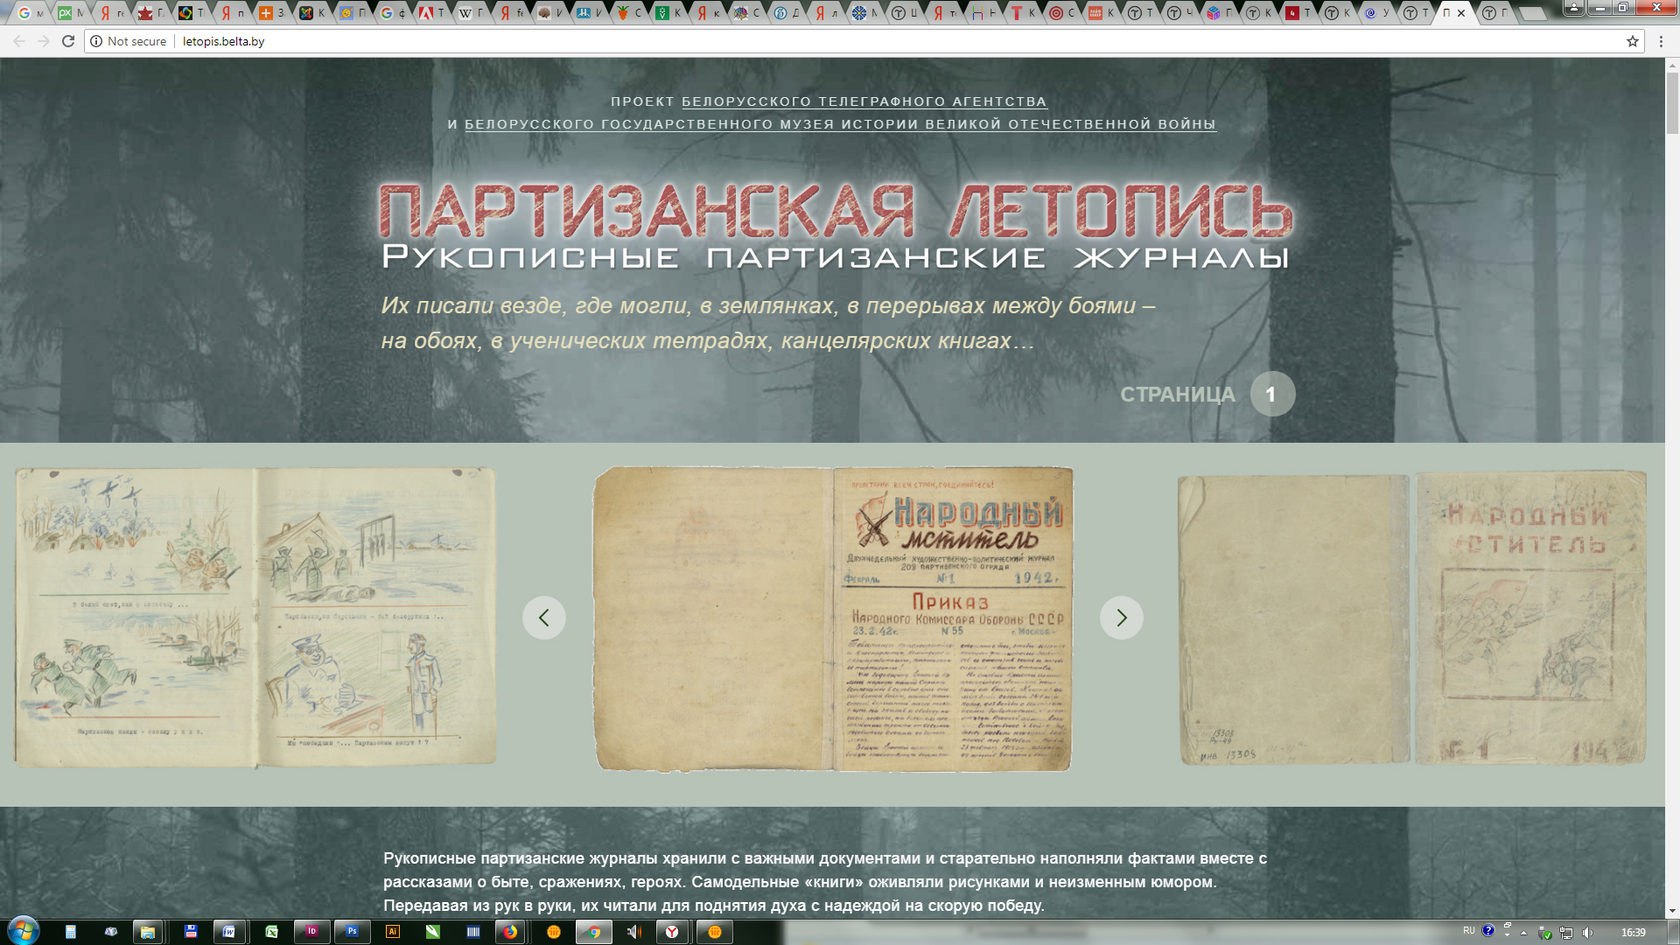1680x945 pixels.
Task: Click the address bar URL letopis.belta.by
Action: coord(223,41)
